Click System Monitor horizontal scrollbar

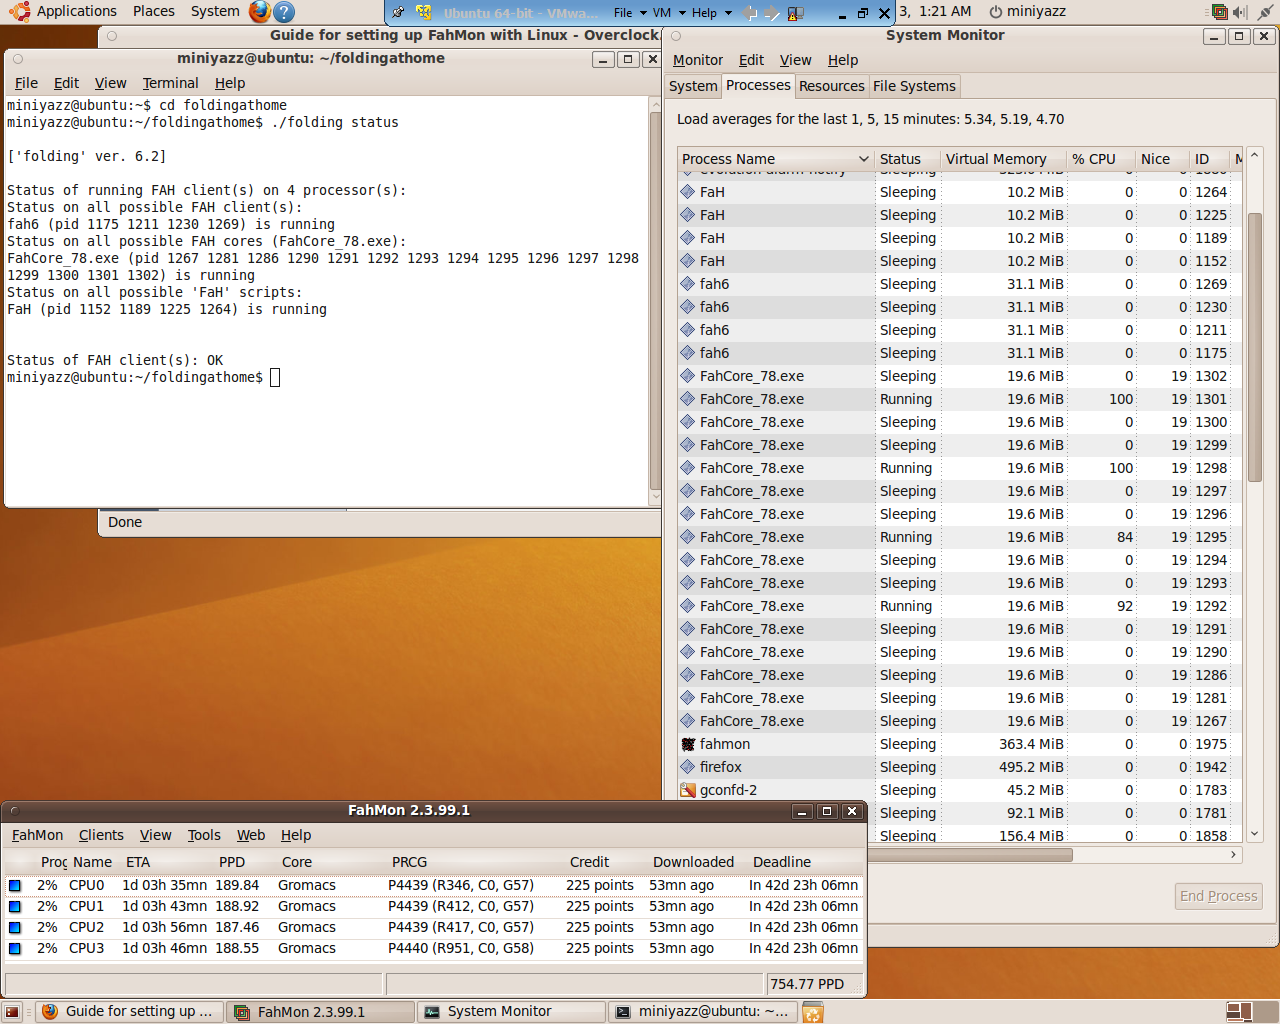pos(970,855)
